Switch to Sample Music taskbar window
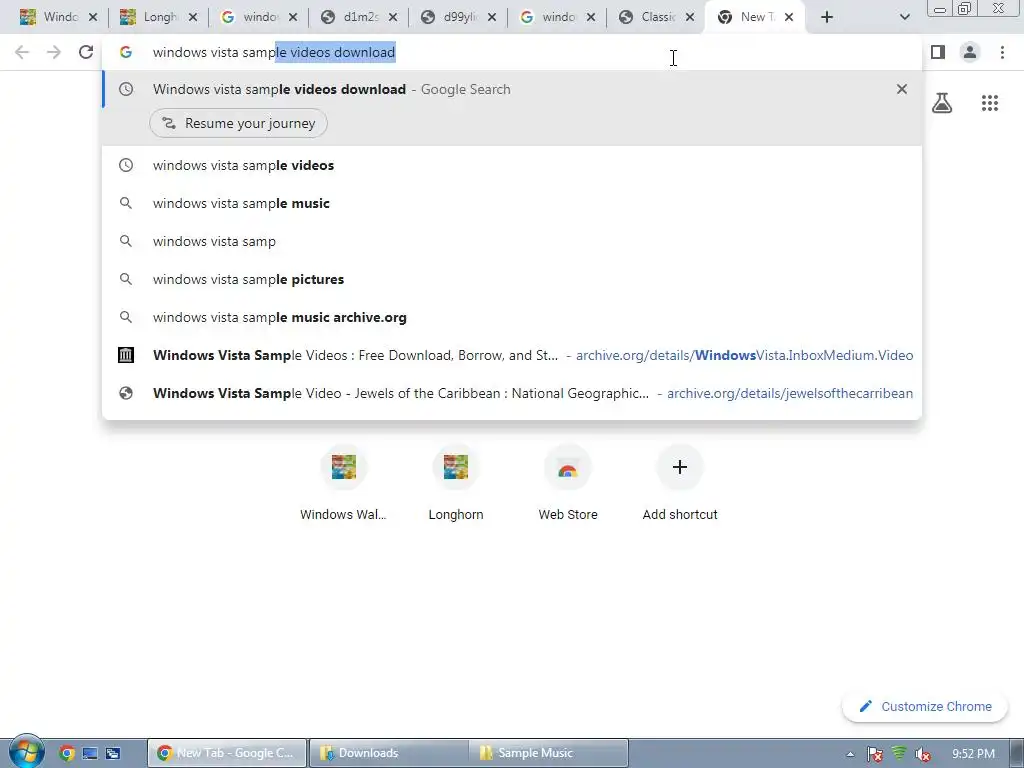The width and height of the screenshot is (1024, 768). [x=549, y=753]
